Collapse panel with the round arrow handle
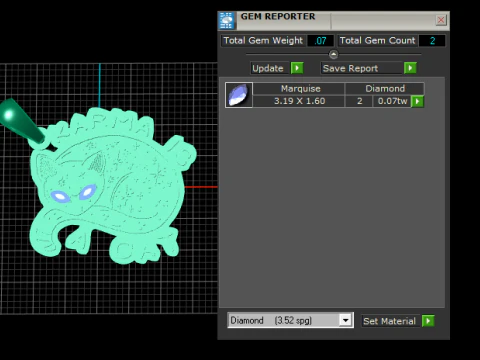 333,54
